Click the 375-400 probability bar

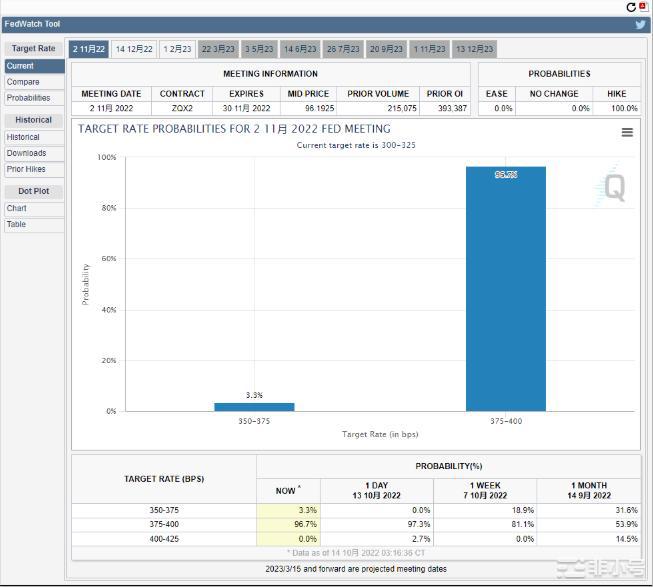pos(505,290)
